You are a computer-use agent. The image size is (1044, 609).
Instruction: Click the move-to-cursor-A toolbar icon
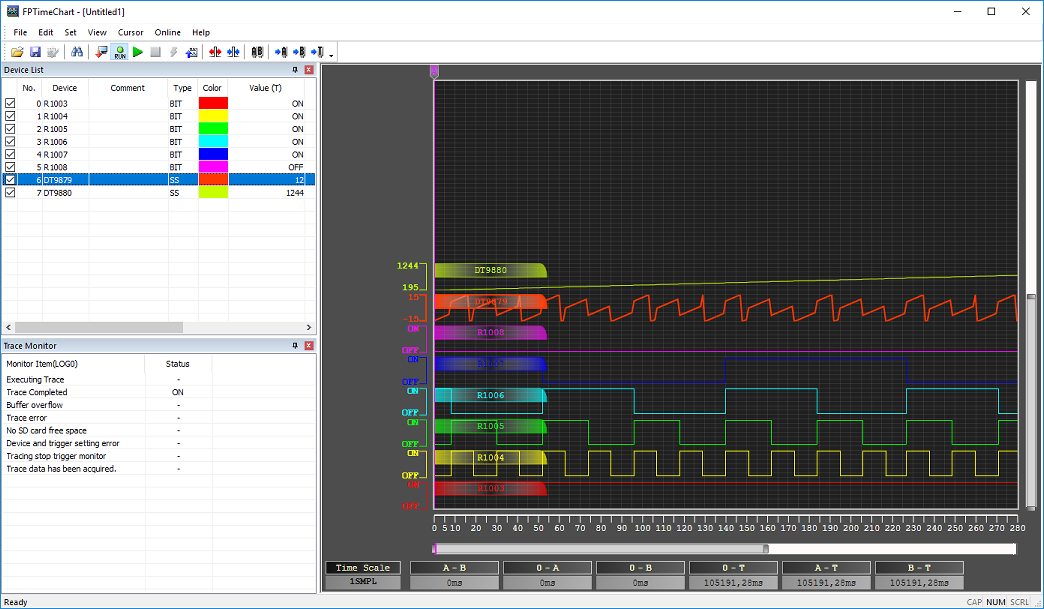(x=281, y=52)
